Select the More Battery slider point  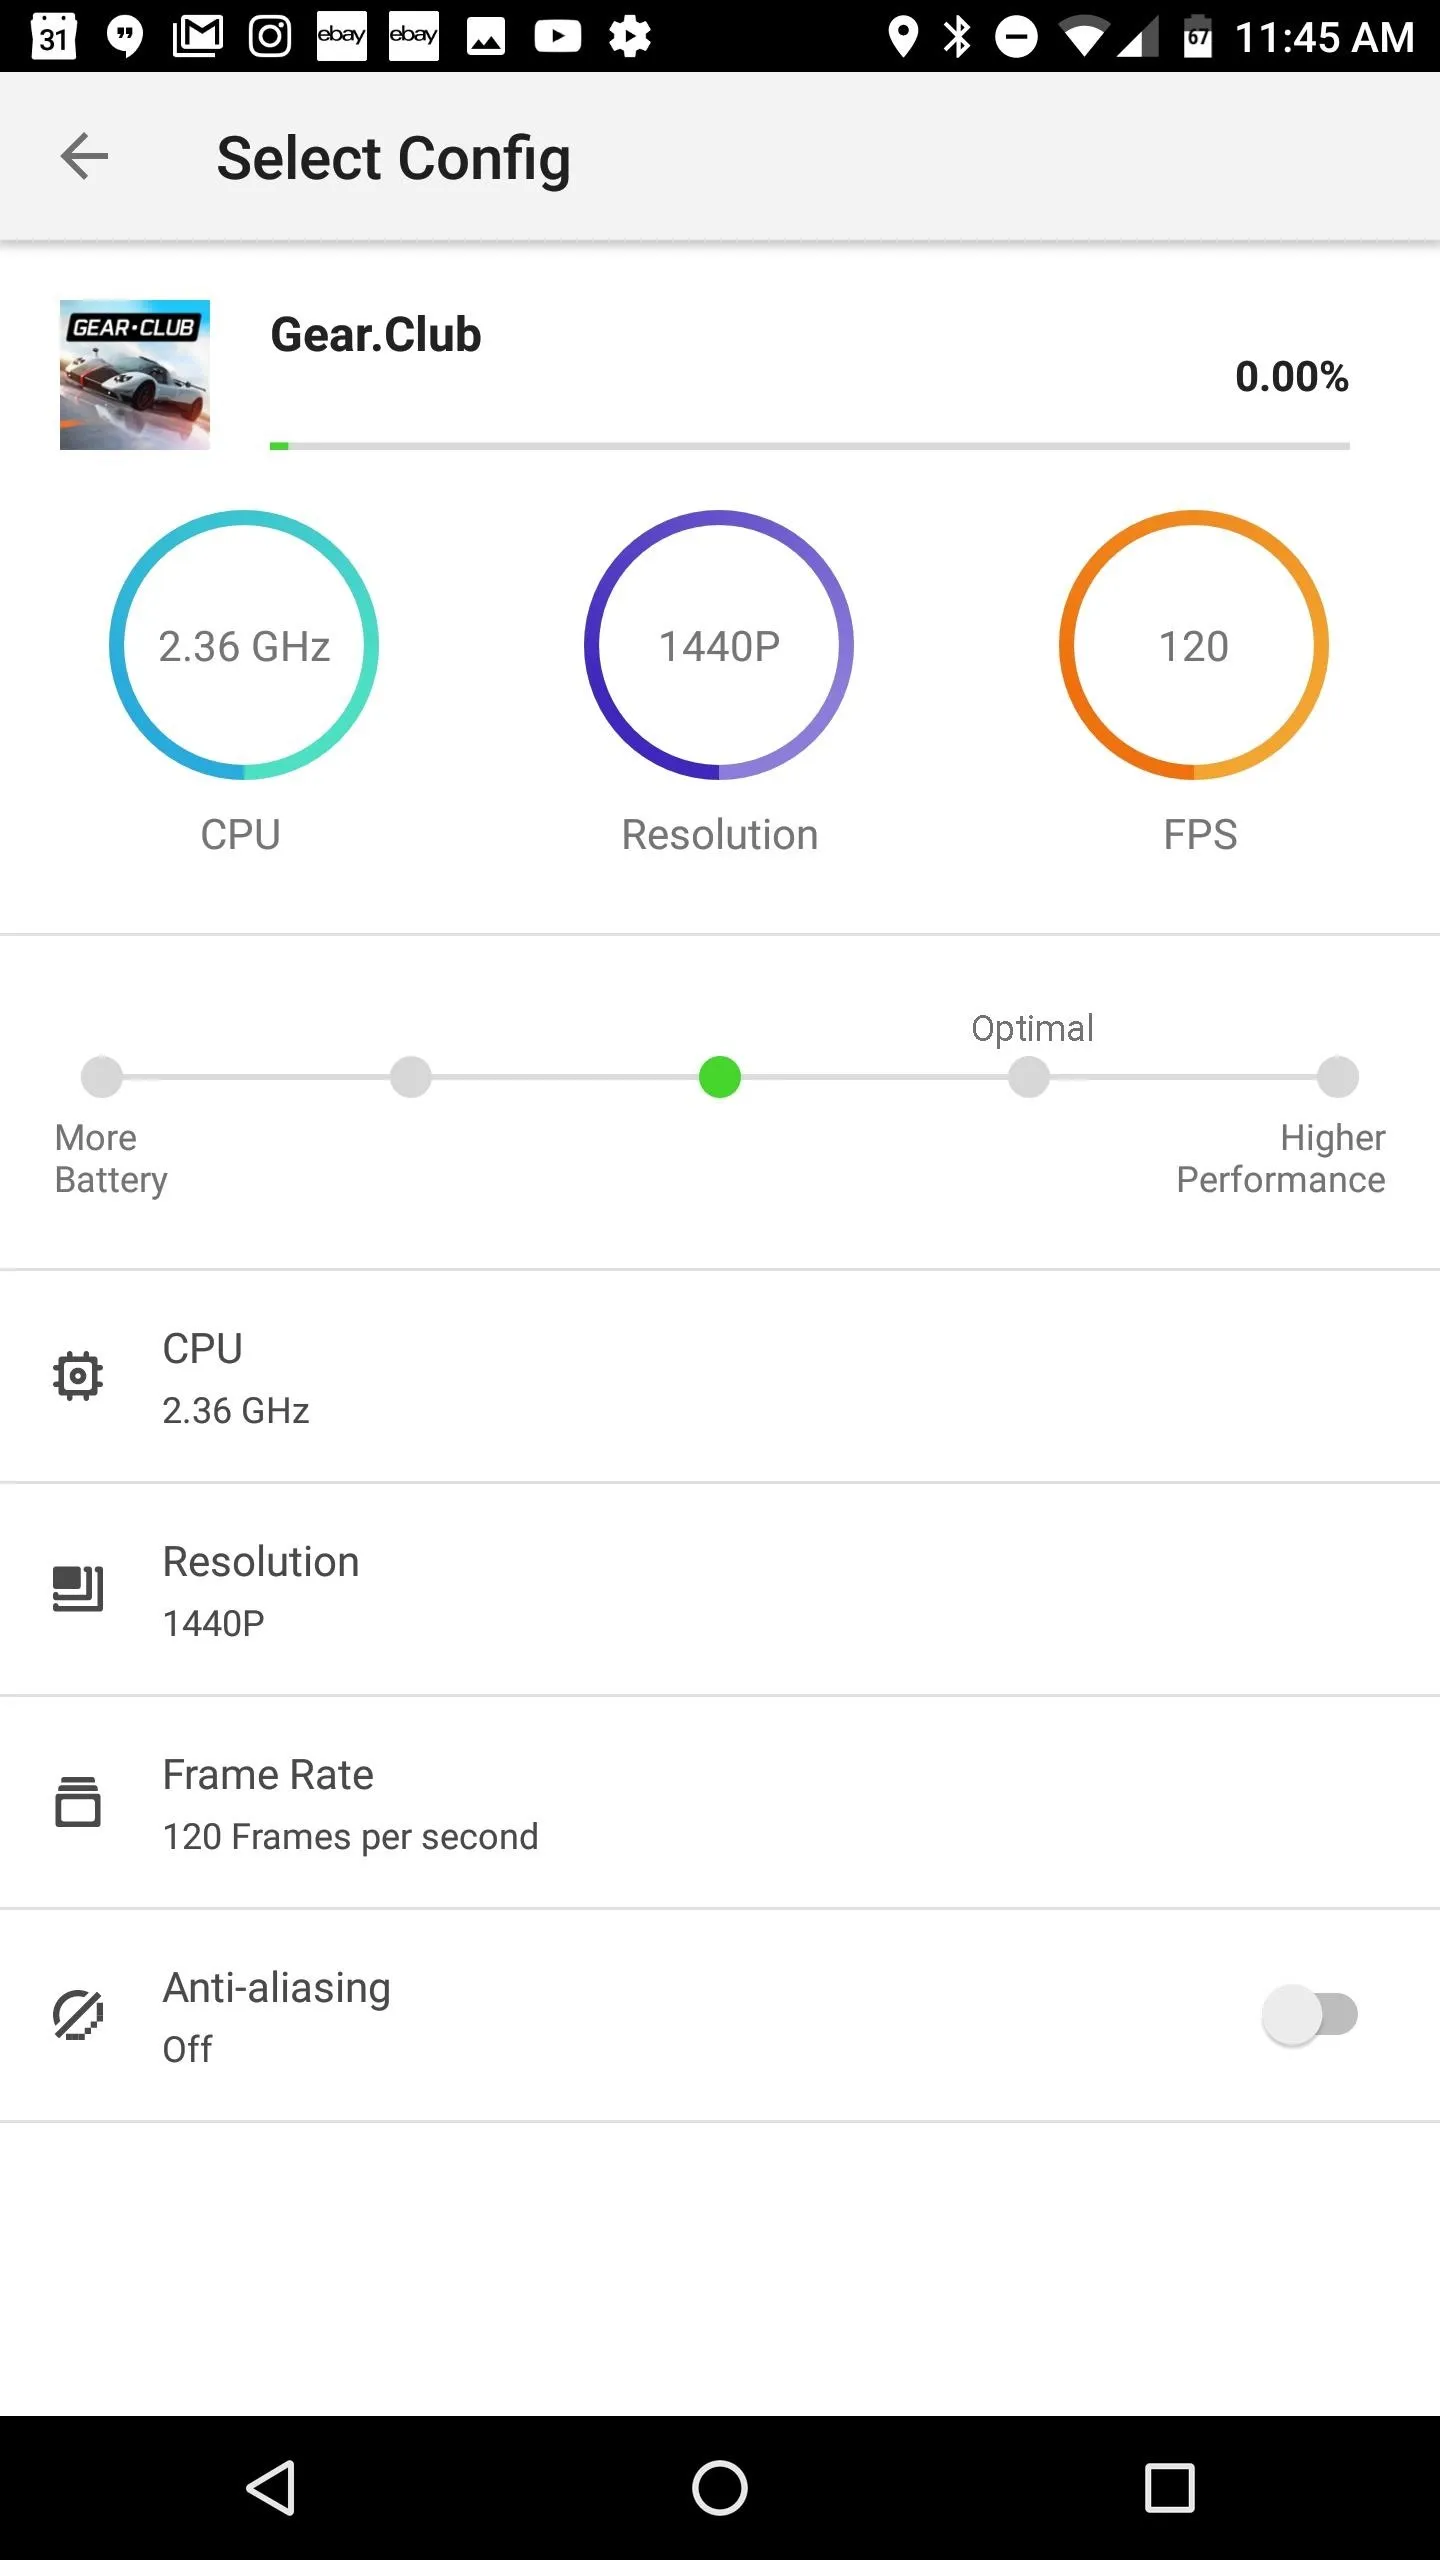(x=102, y=1077)
